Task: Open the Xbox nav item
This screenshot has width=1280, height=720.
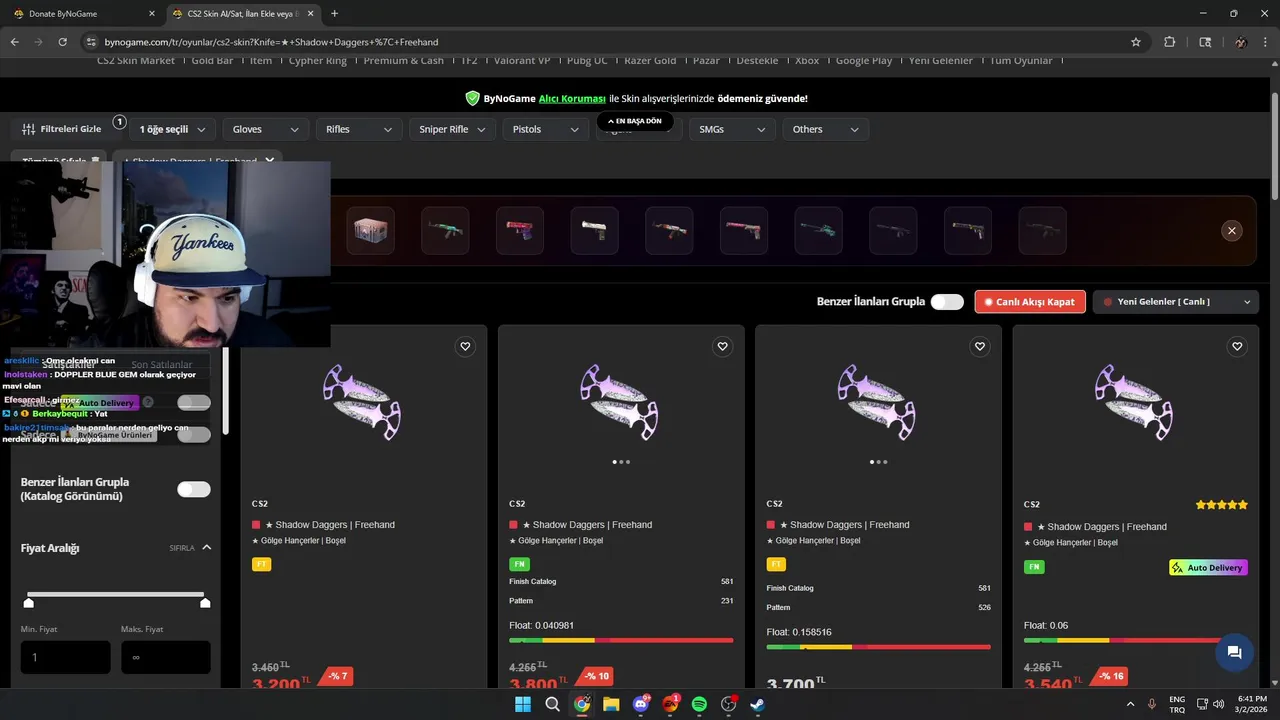Action: pos(807,60)
